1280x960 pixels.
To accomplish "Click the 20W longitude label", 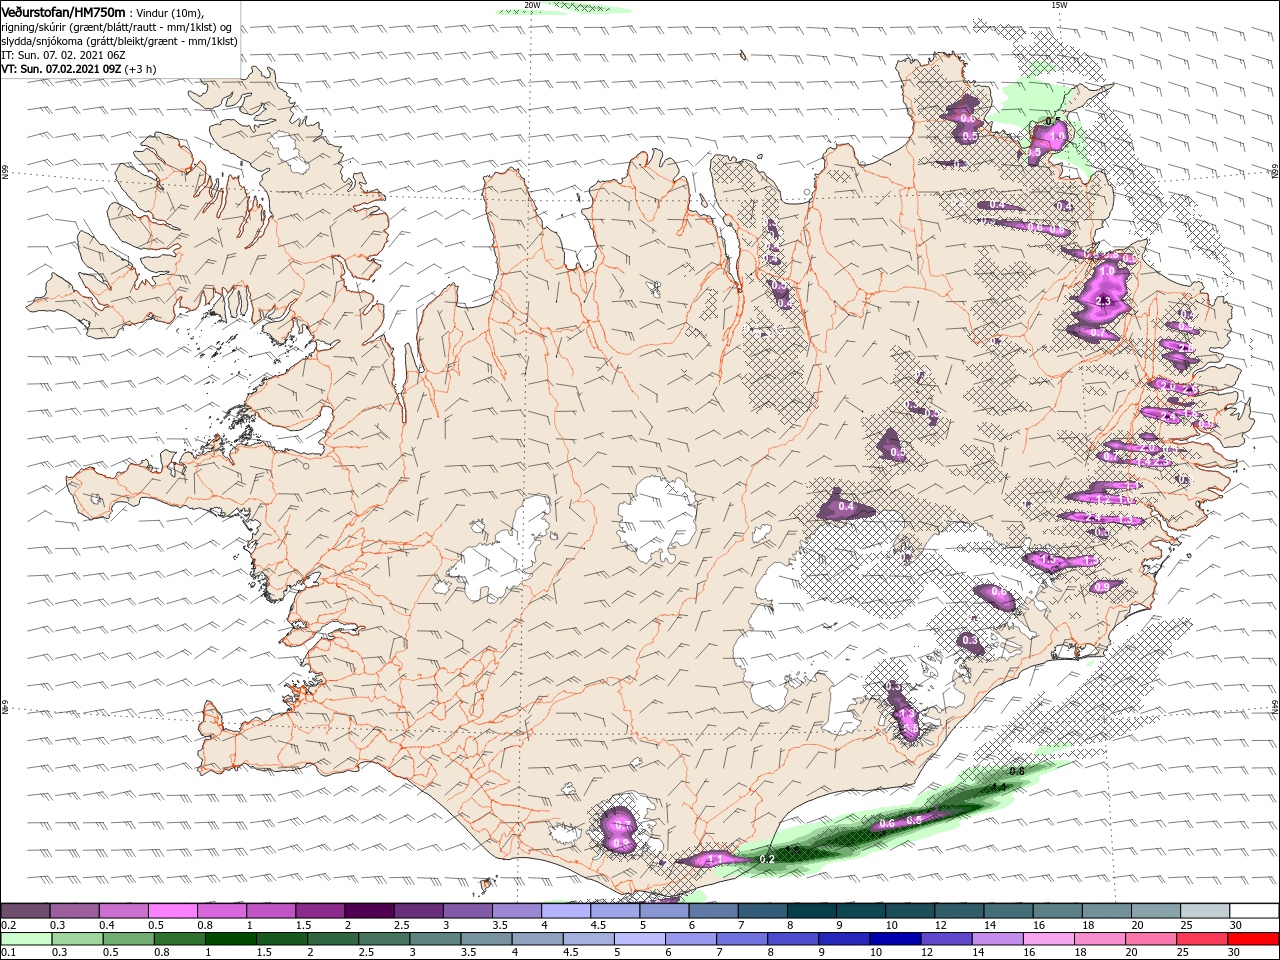I will [x=532, y=5].
